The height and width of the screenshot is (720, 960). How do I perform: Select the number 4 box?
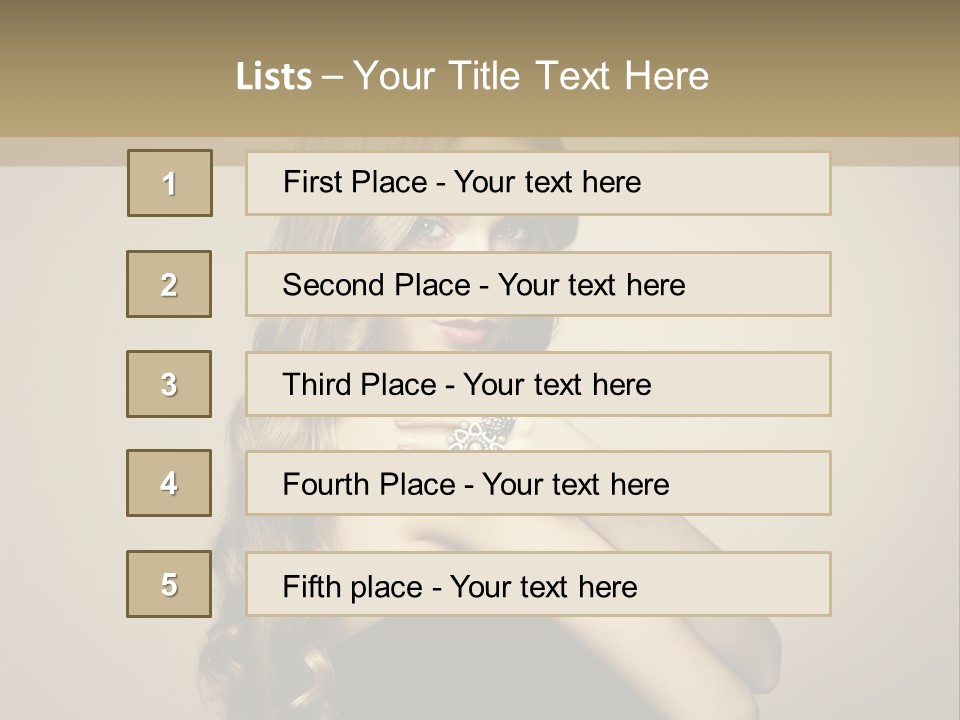(169, 483)
